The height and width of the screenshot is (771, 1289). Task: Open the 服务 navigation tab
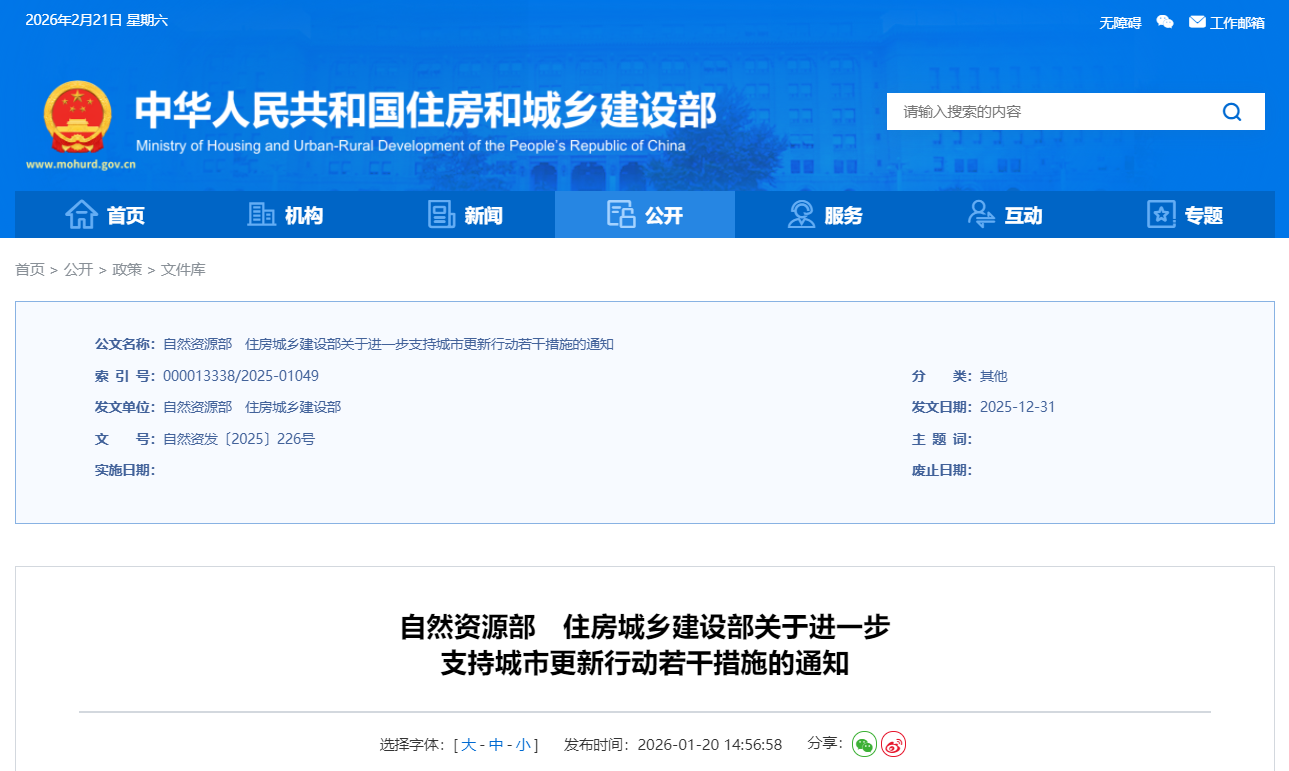825,215
